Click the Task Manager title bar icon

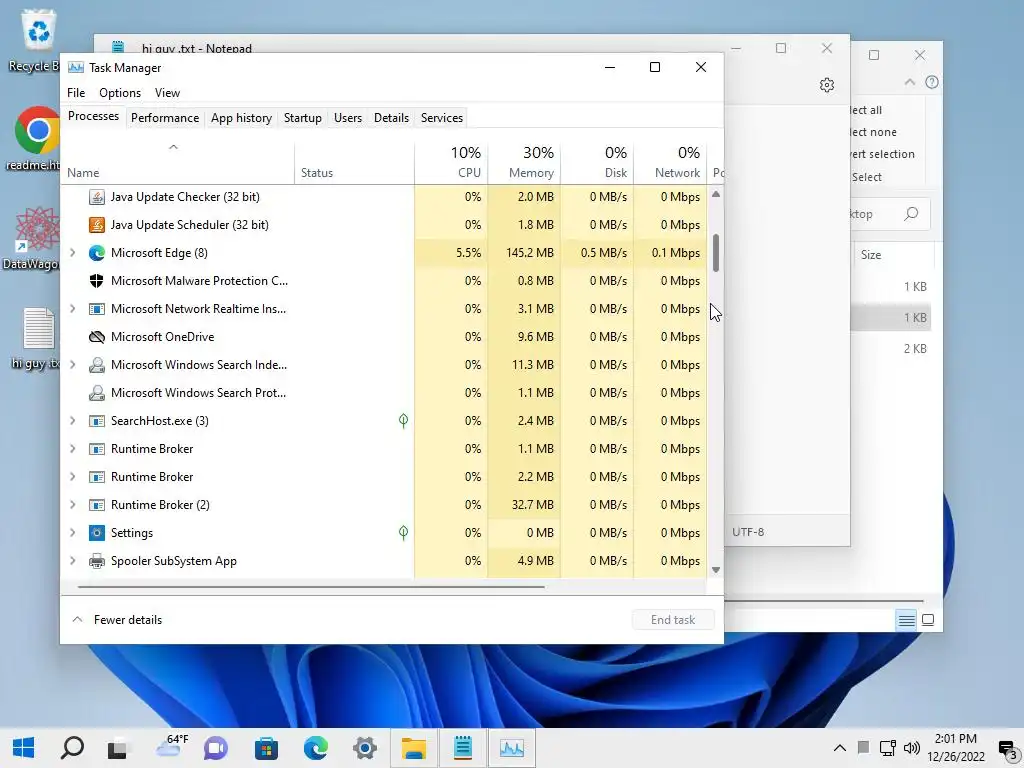click(x=76, y=67)
